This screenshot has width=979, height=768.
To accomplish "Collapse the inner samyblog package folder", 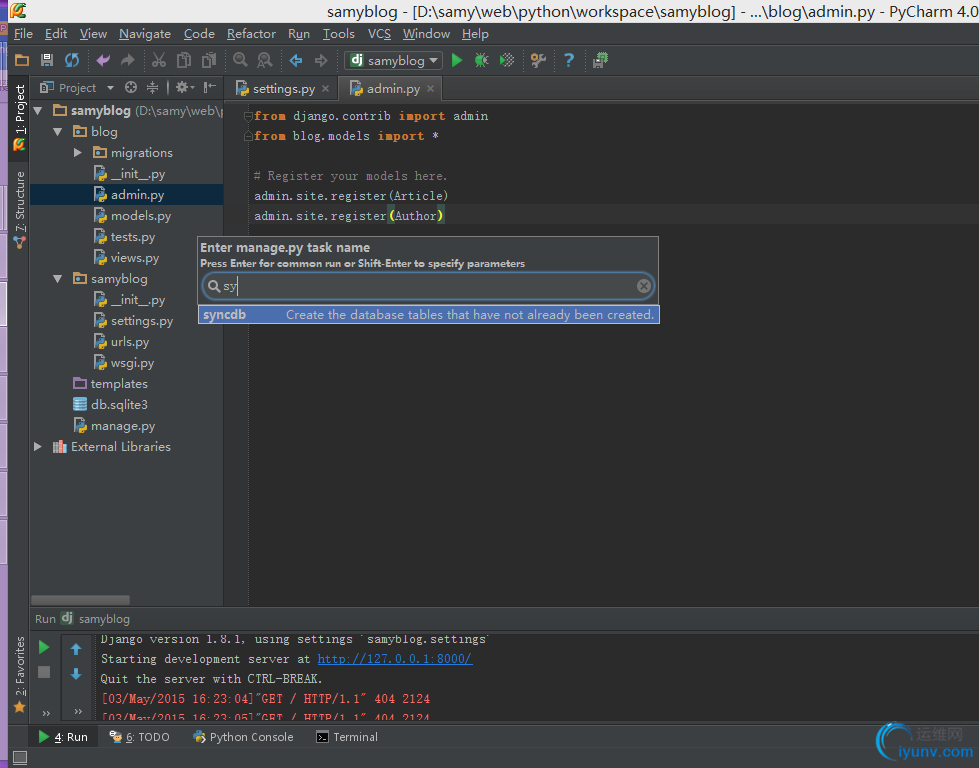I will [58, 279].
